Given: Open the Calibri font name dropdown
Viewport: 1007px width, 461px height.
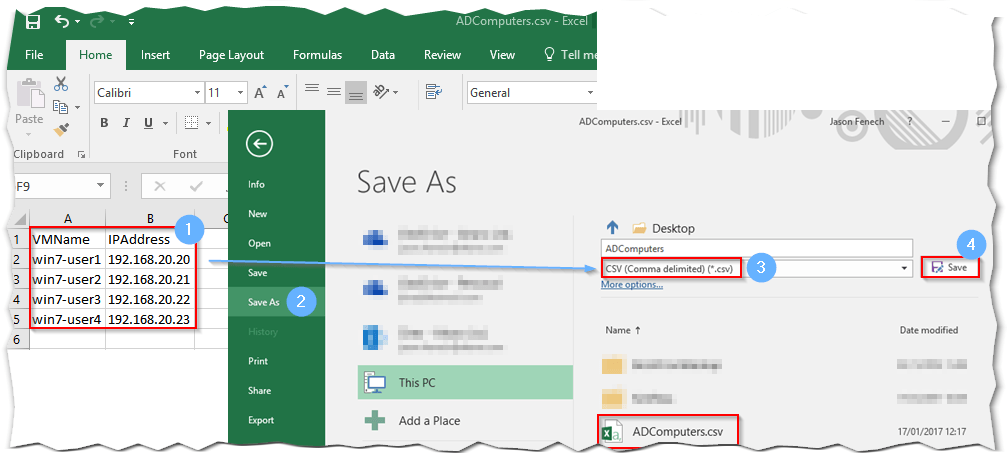Looking at the screenshot, I should pos(198,93).
